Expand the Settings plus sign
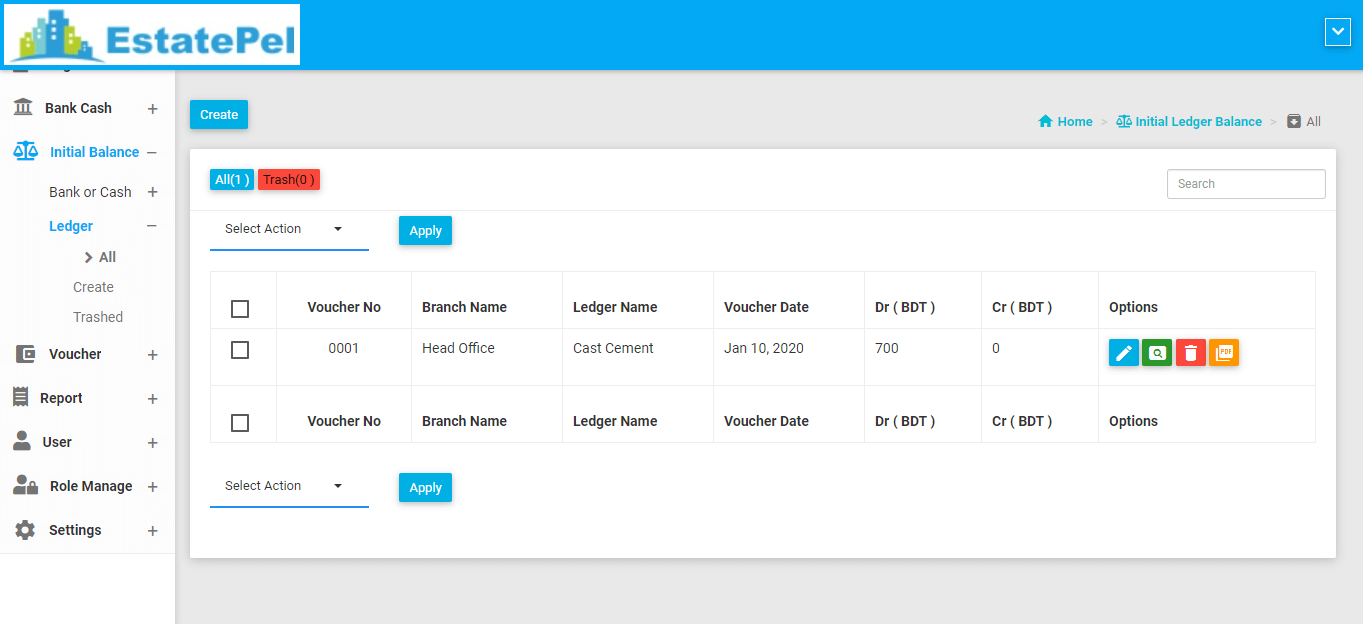The height and width of the screenshot is (624, 1363). coord(152,531)
